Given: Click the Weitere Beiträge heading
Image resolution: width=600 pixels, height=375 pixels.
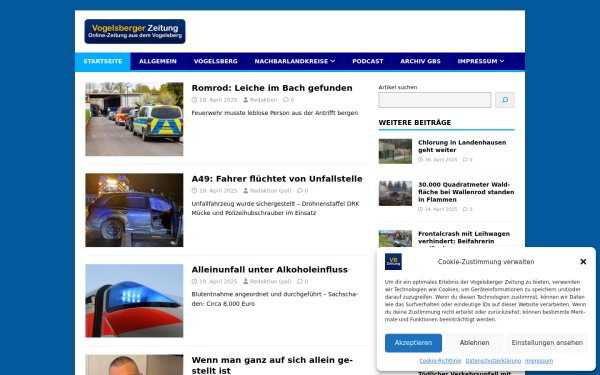Looking at the screenshot, I should pyautogui.click(x=415, y=122).
